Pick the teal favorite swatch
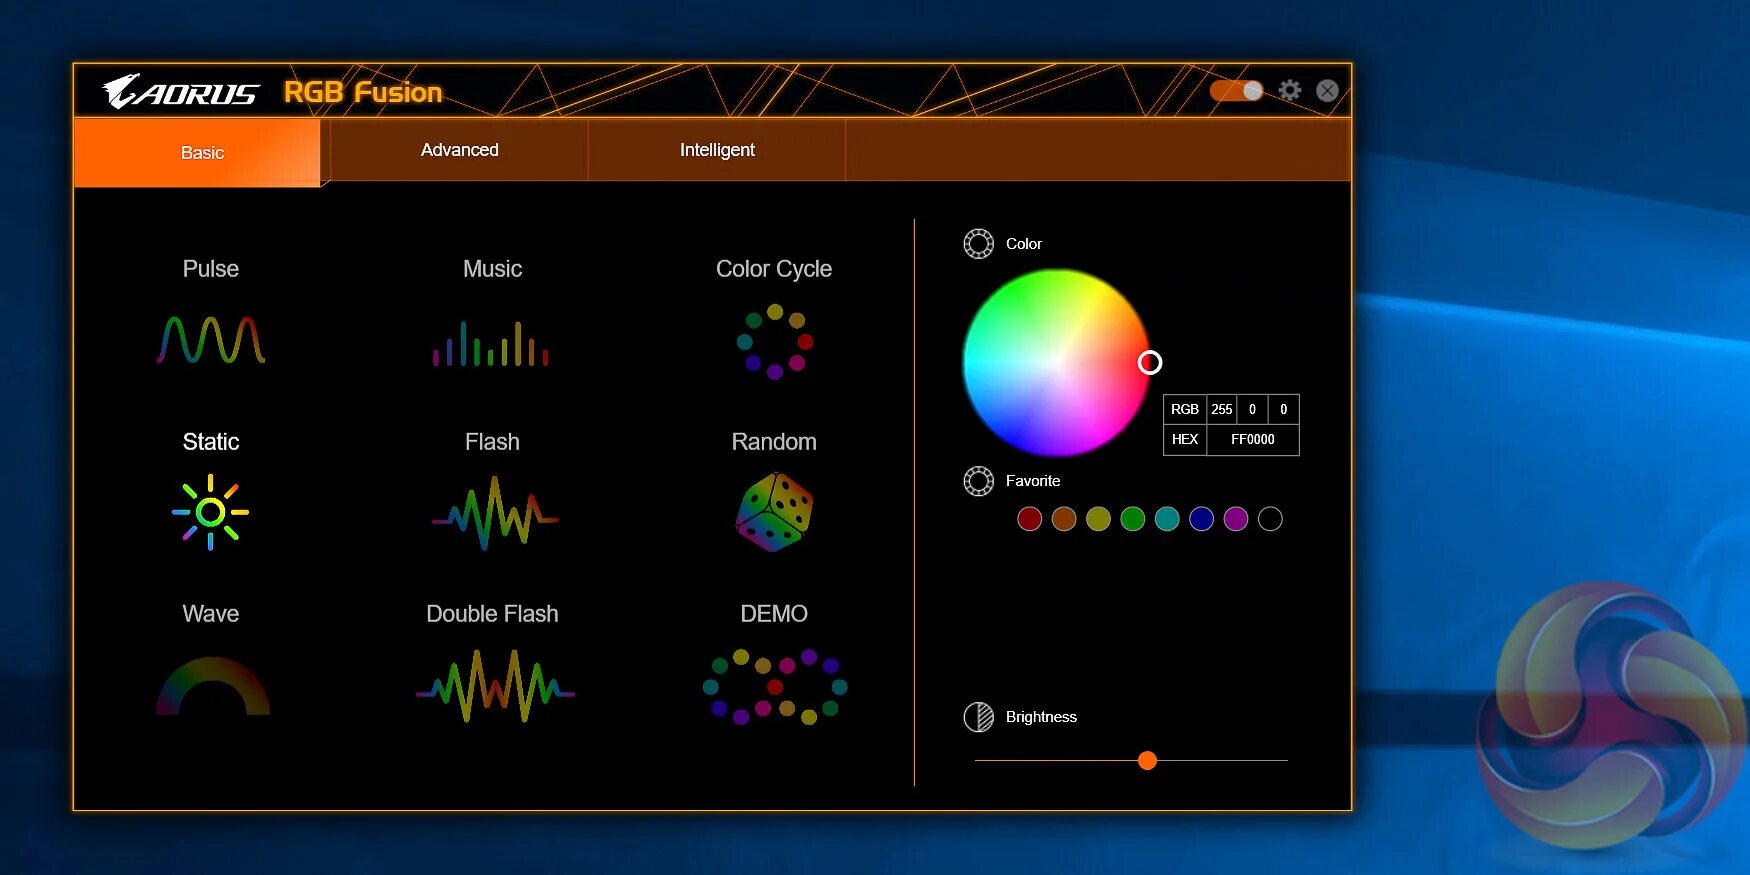The image size is (1750, 875). (1167, 519)
